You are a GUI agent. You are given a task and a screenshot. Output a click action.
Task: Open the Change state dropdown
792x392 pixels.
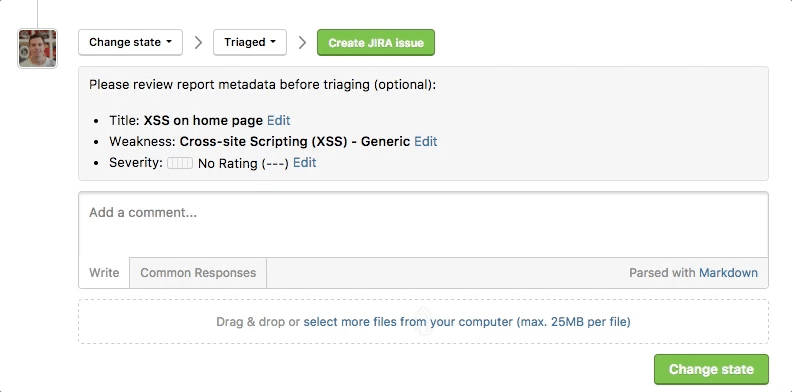tap(130, 42)
